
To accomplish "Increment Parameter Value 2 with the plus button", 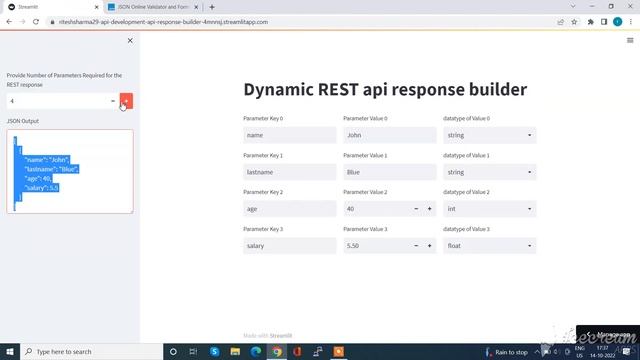I will 429,209.
